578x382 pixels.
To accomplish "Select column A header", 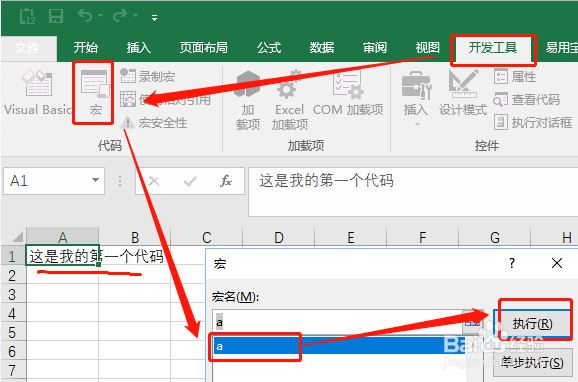I will (x=63, y=237).
